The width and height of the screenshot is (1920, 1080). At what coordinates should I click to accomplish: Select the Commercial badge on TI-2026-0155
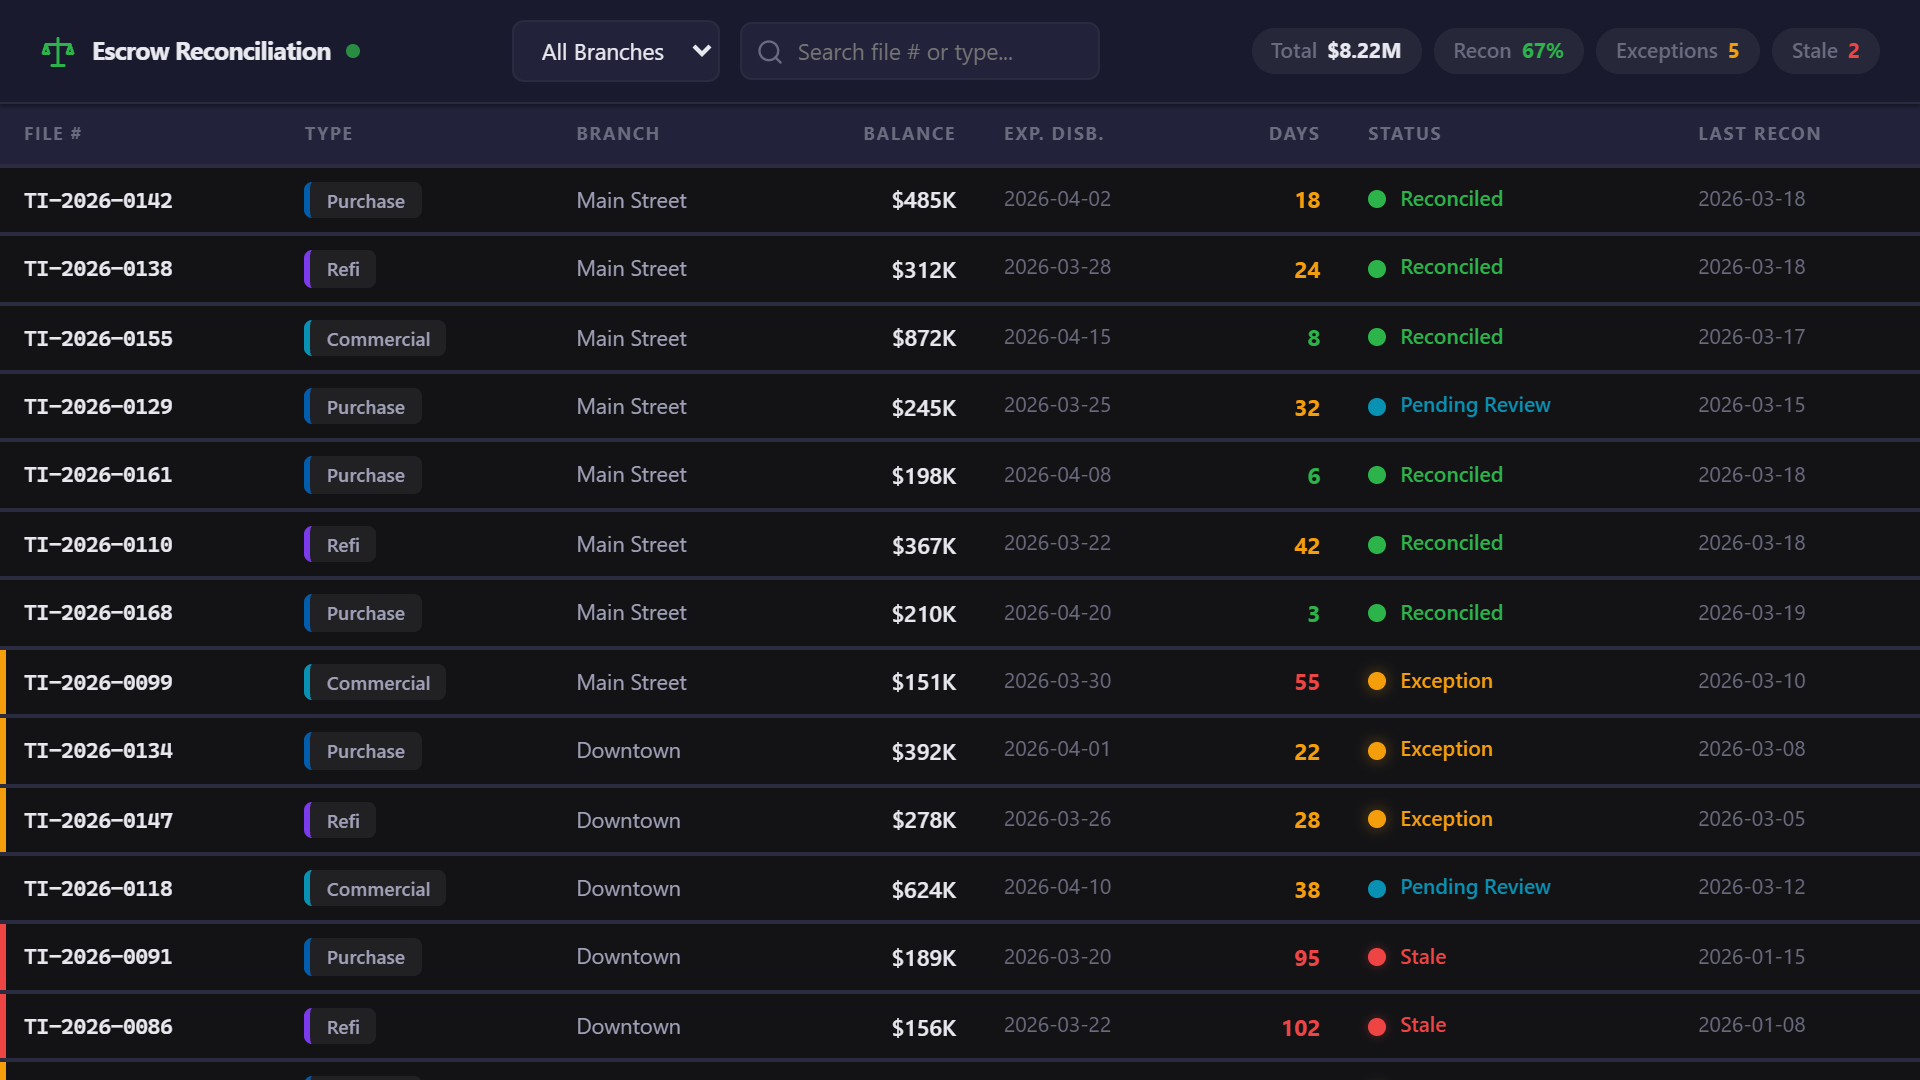click(374, 338)
